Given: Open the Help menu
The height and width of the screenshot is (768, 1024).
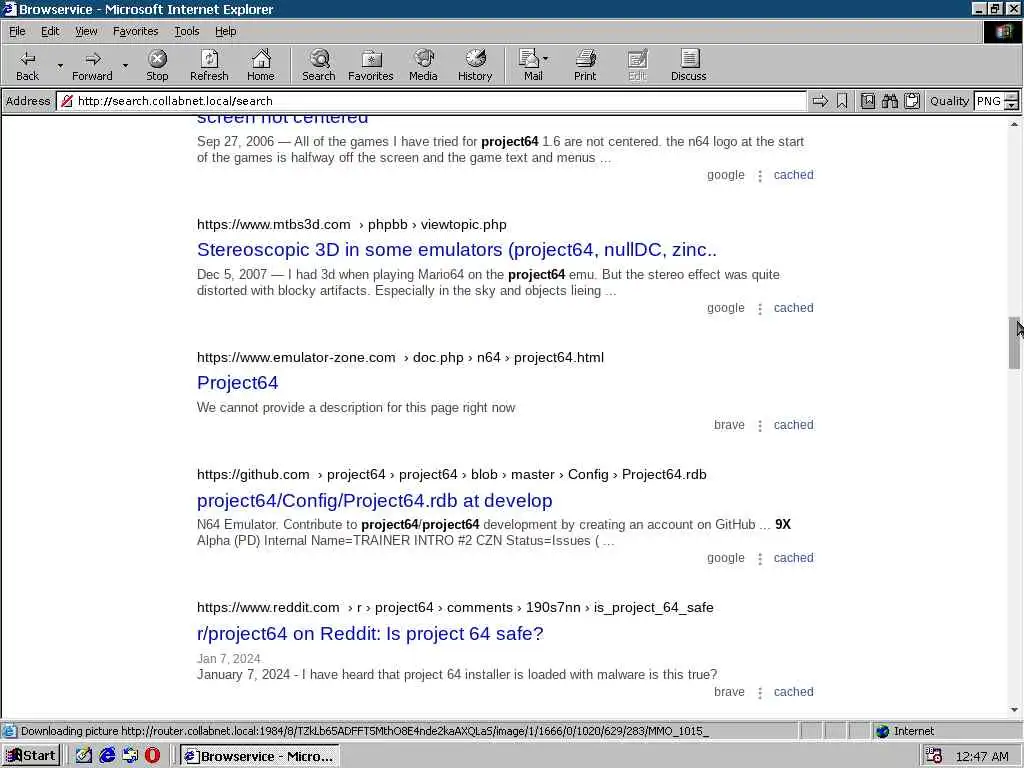Looking at the screenshot, I should 225,31.
